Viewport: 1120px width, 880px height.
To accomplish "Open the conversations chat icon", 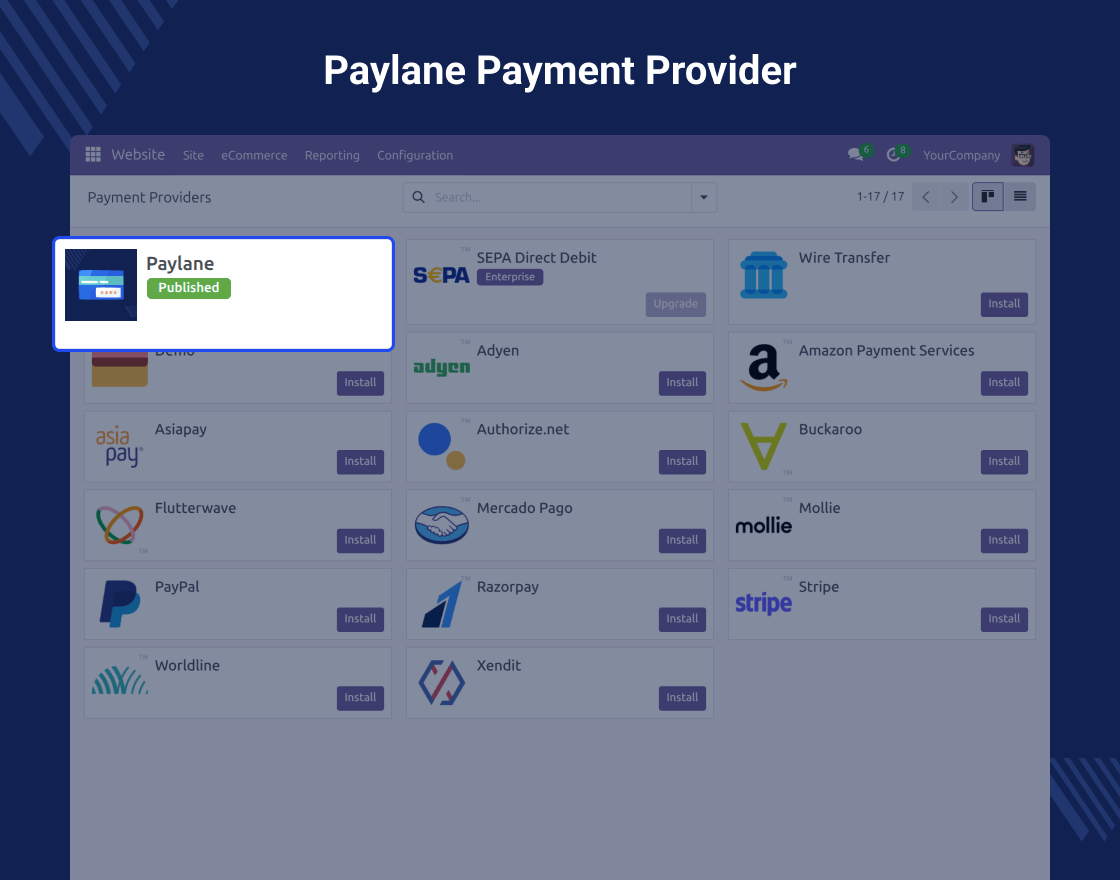I will tap(856, 154).
